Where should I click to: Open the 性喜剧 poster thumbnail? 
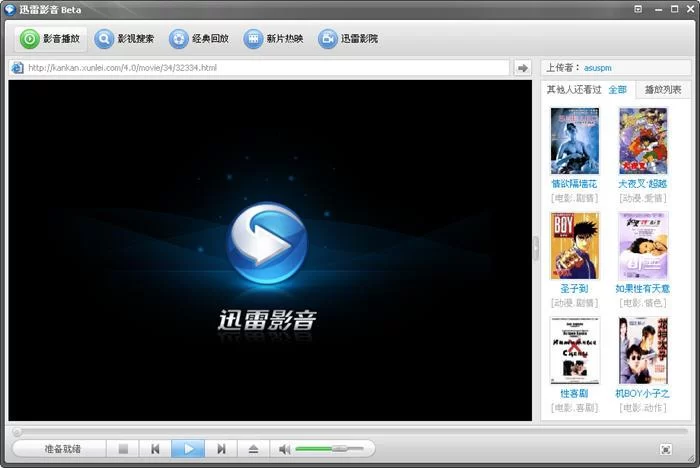point(575,351)
